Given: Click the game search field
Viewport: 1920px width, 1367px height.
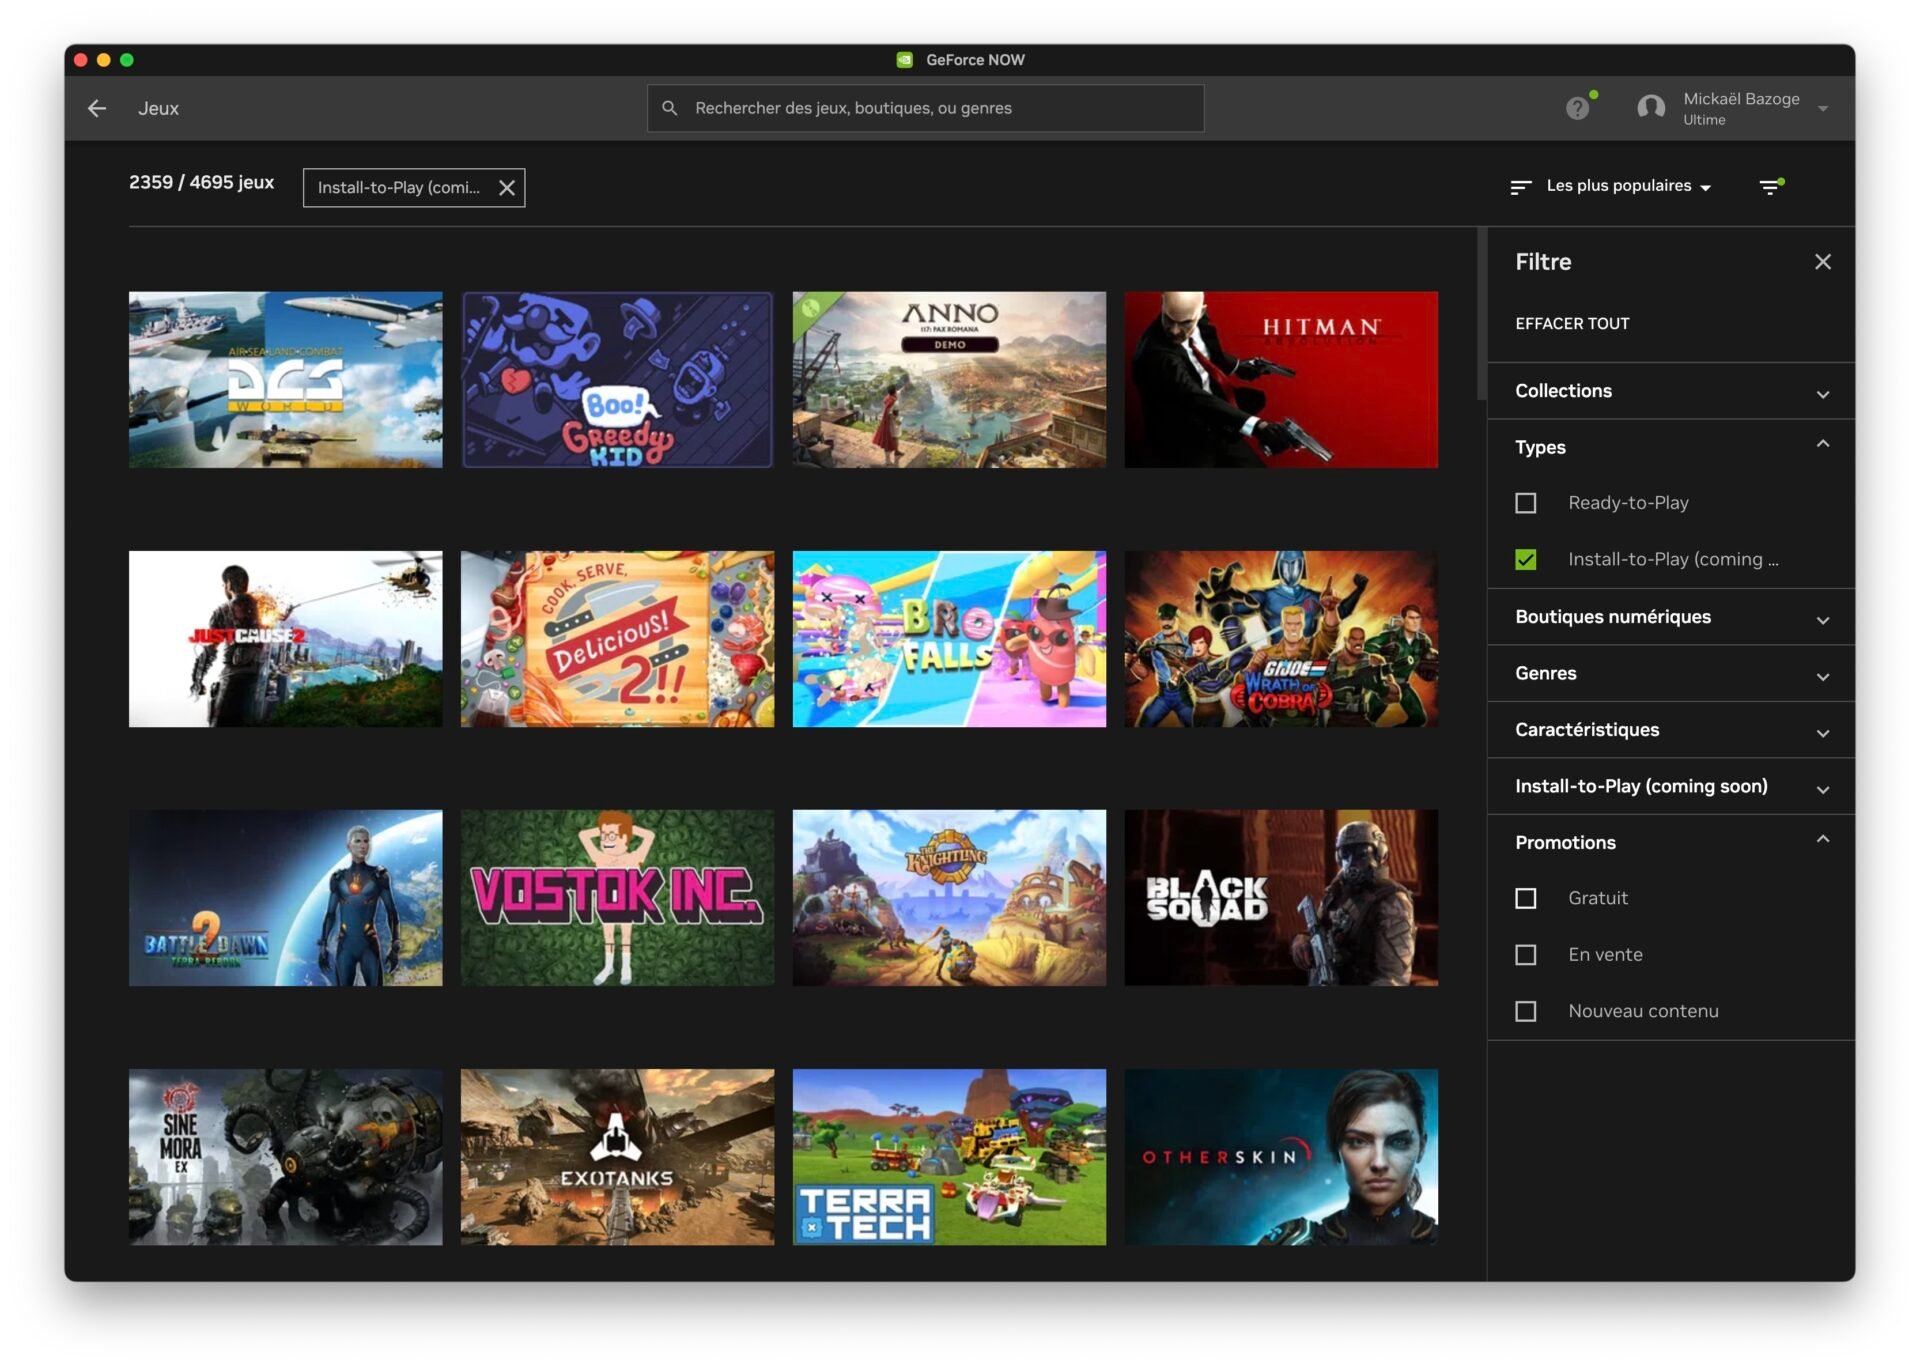Looking at the screenshot, I should click(x=925, y=108).
